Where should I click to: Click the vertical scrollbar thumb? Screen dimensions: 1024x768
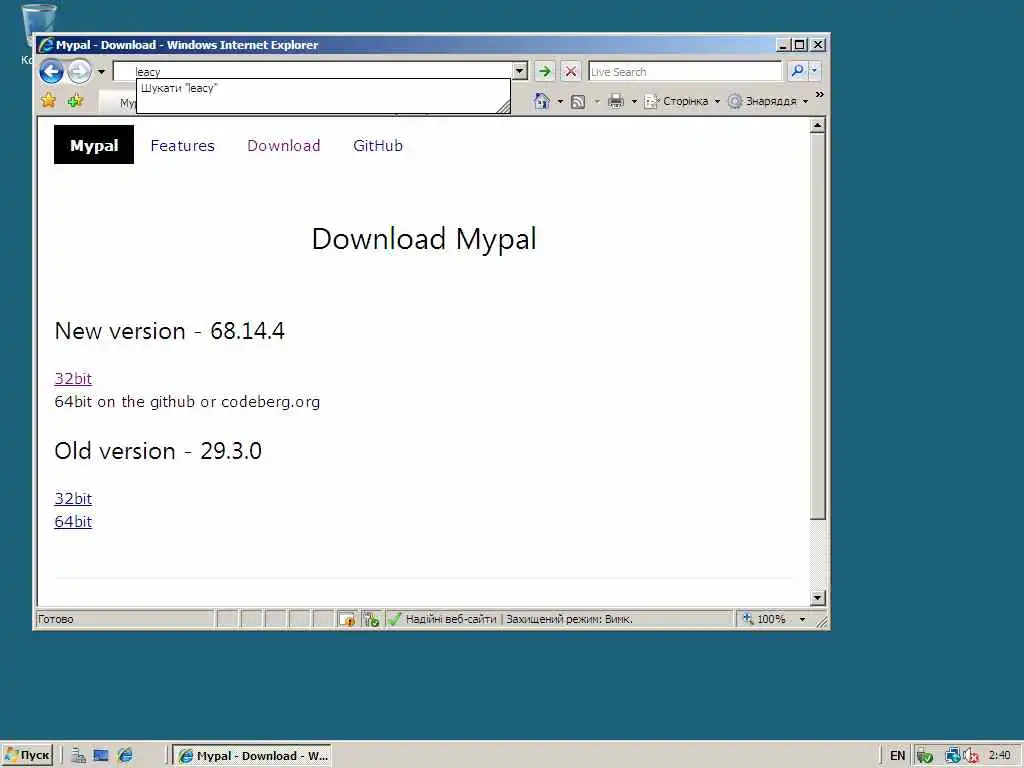818,327
